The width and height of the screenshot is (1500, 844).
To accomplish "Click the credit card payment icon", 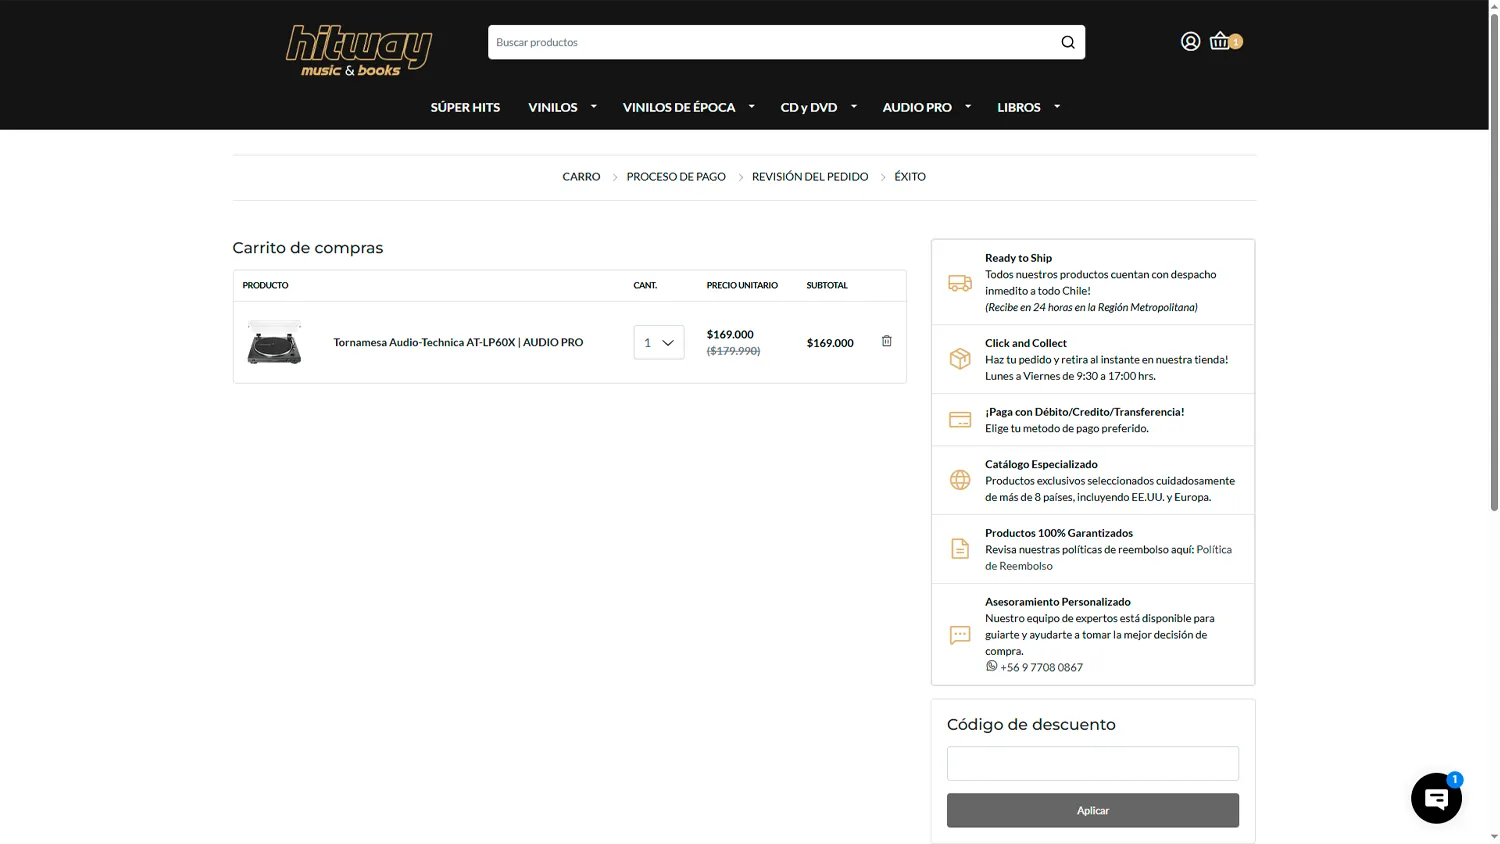I will click(x=960, y=420).
